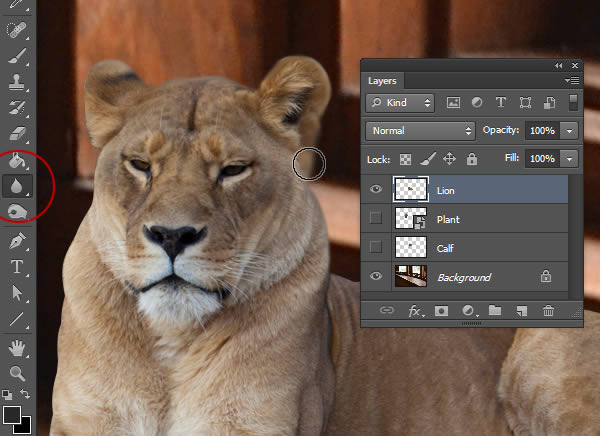Open the Layers panel flyout menu

click(x=572, y=80)
